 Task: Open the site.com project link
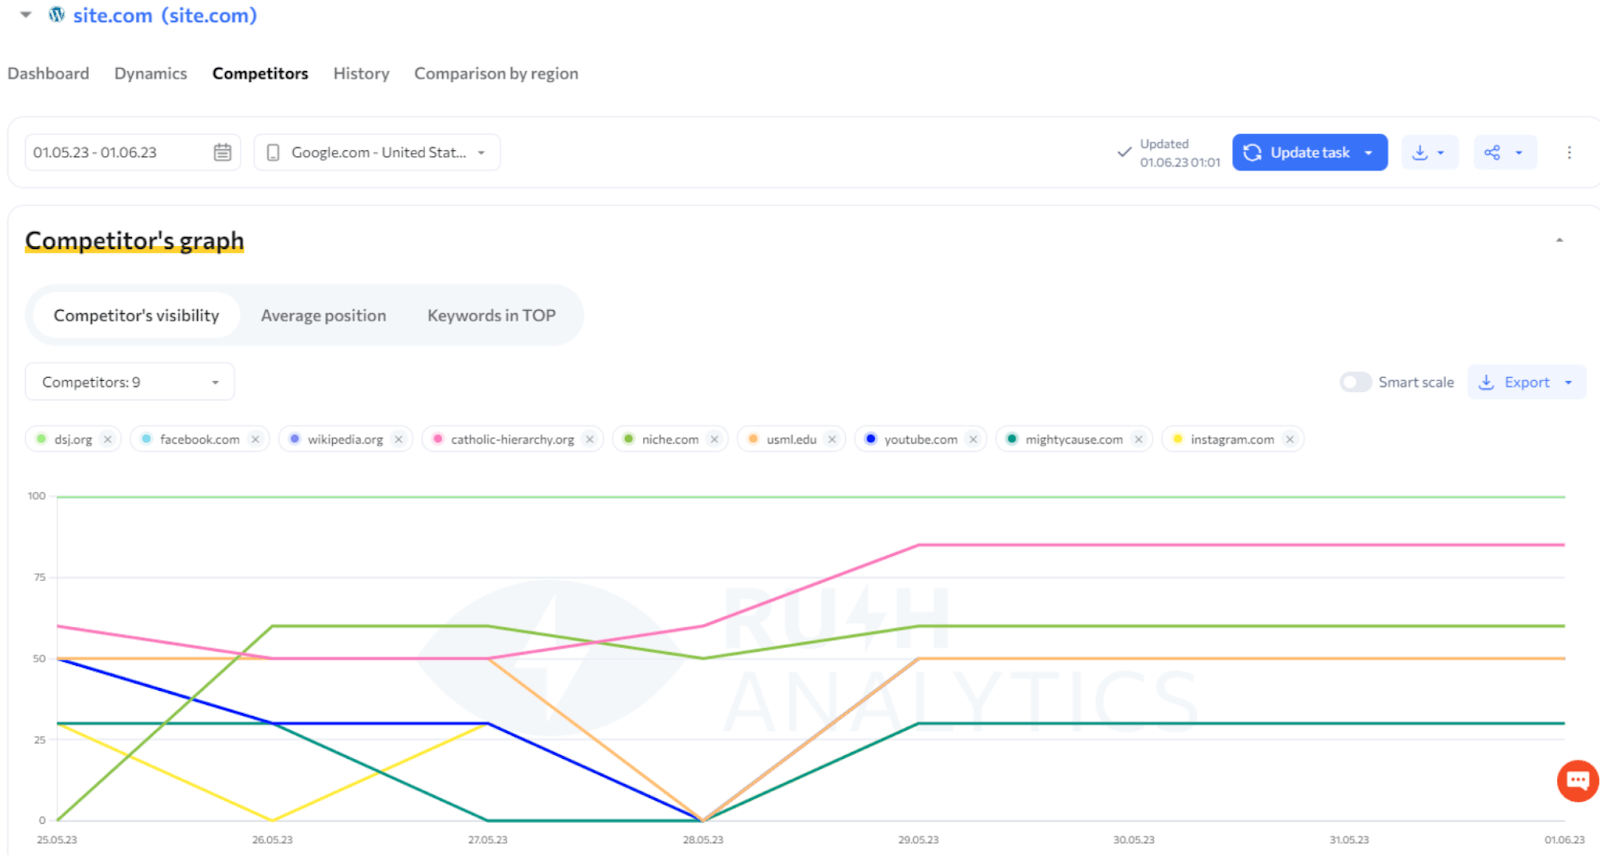click(x=165, y=15)
